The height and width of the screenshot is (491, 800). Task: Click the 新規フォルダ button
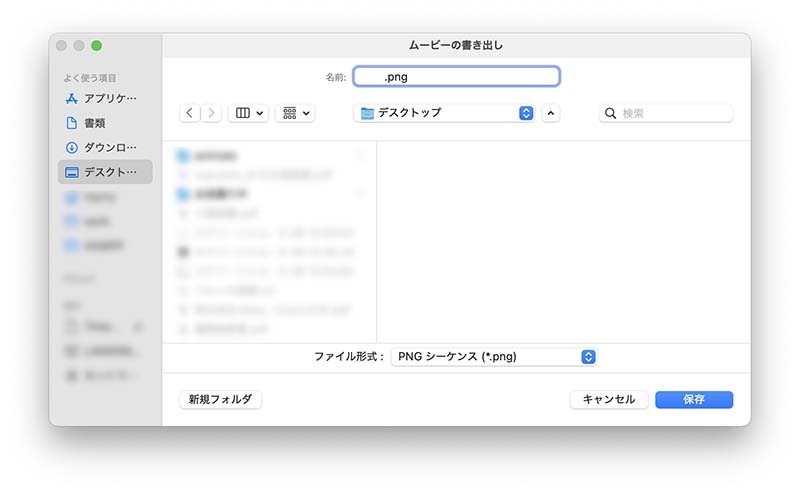click(x=221, y=400)
